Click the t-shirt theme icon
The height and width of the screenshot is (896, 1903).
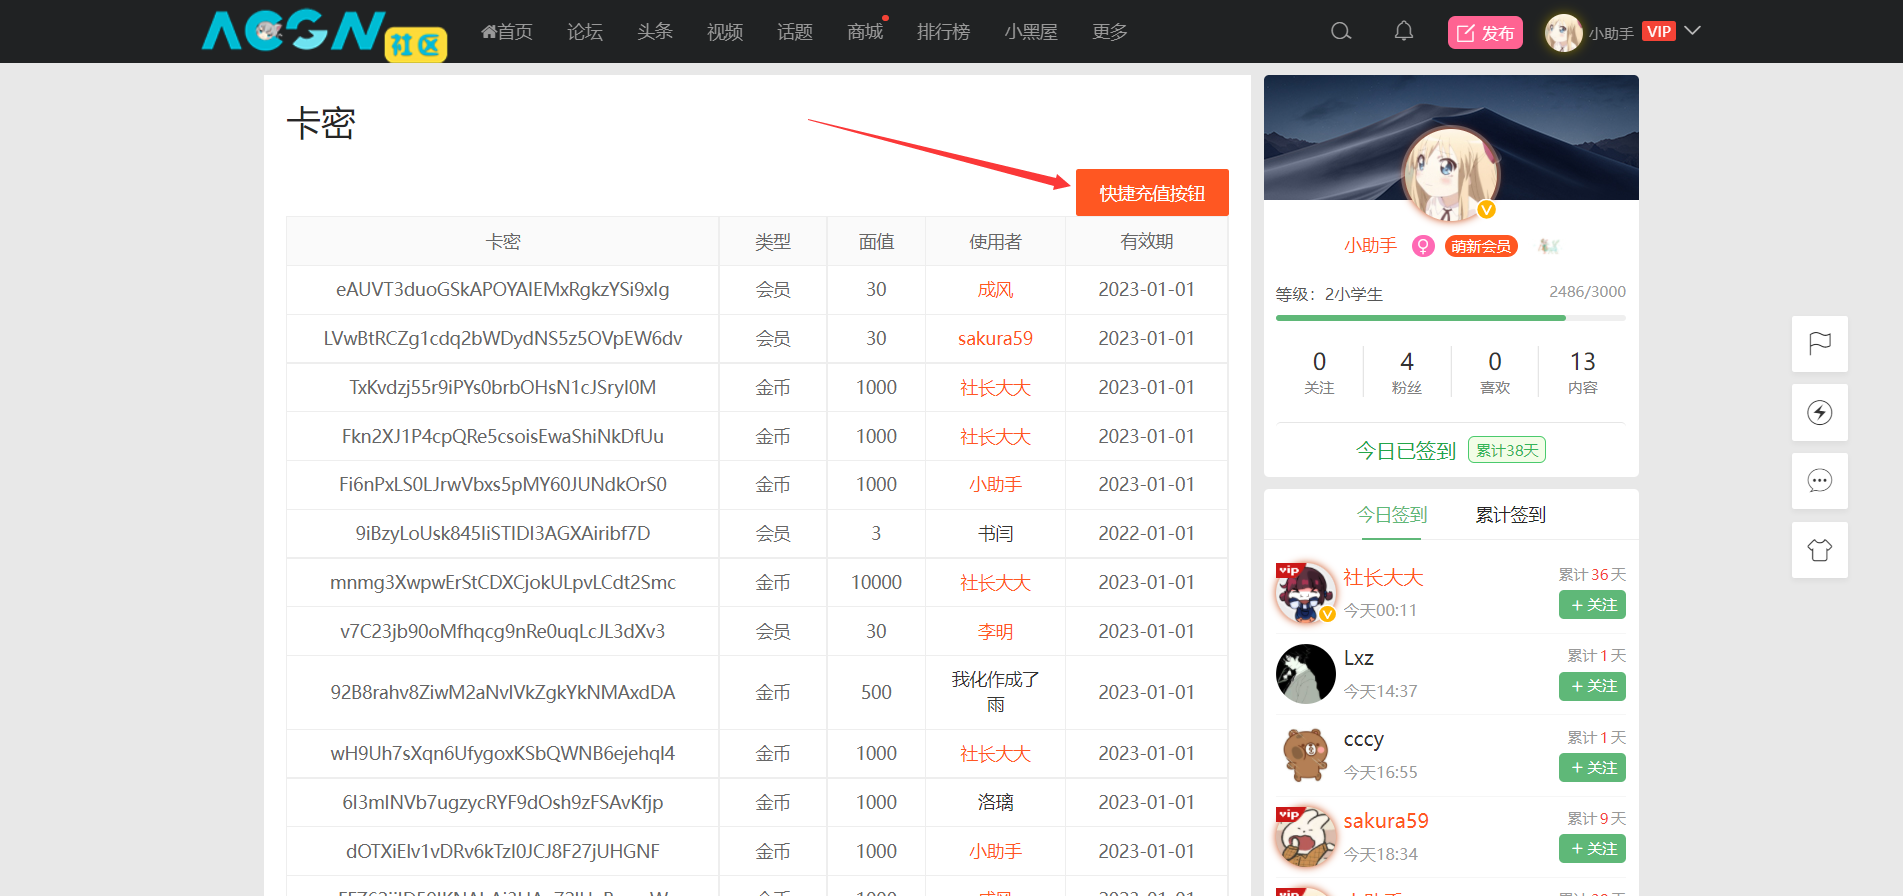point(1819,550)
